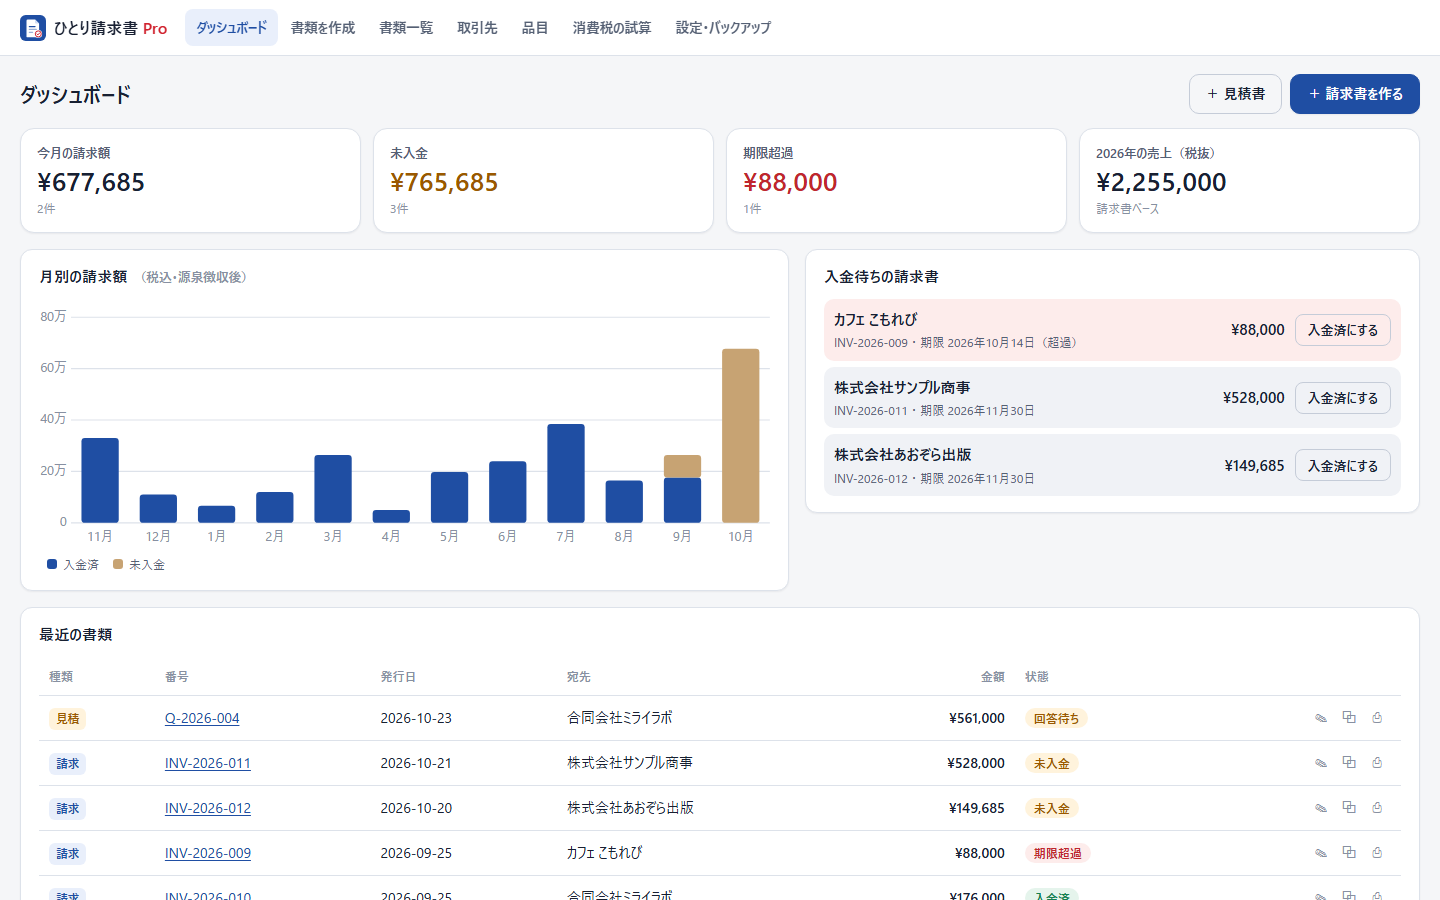The height and width of the screenshot is (900, 1440).
Task: Click the 未入金 amount ¥765,685
Action: [444, 182]
